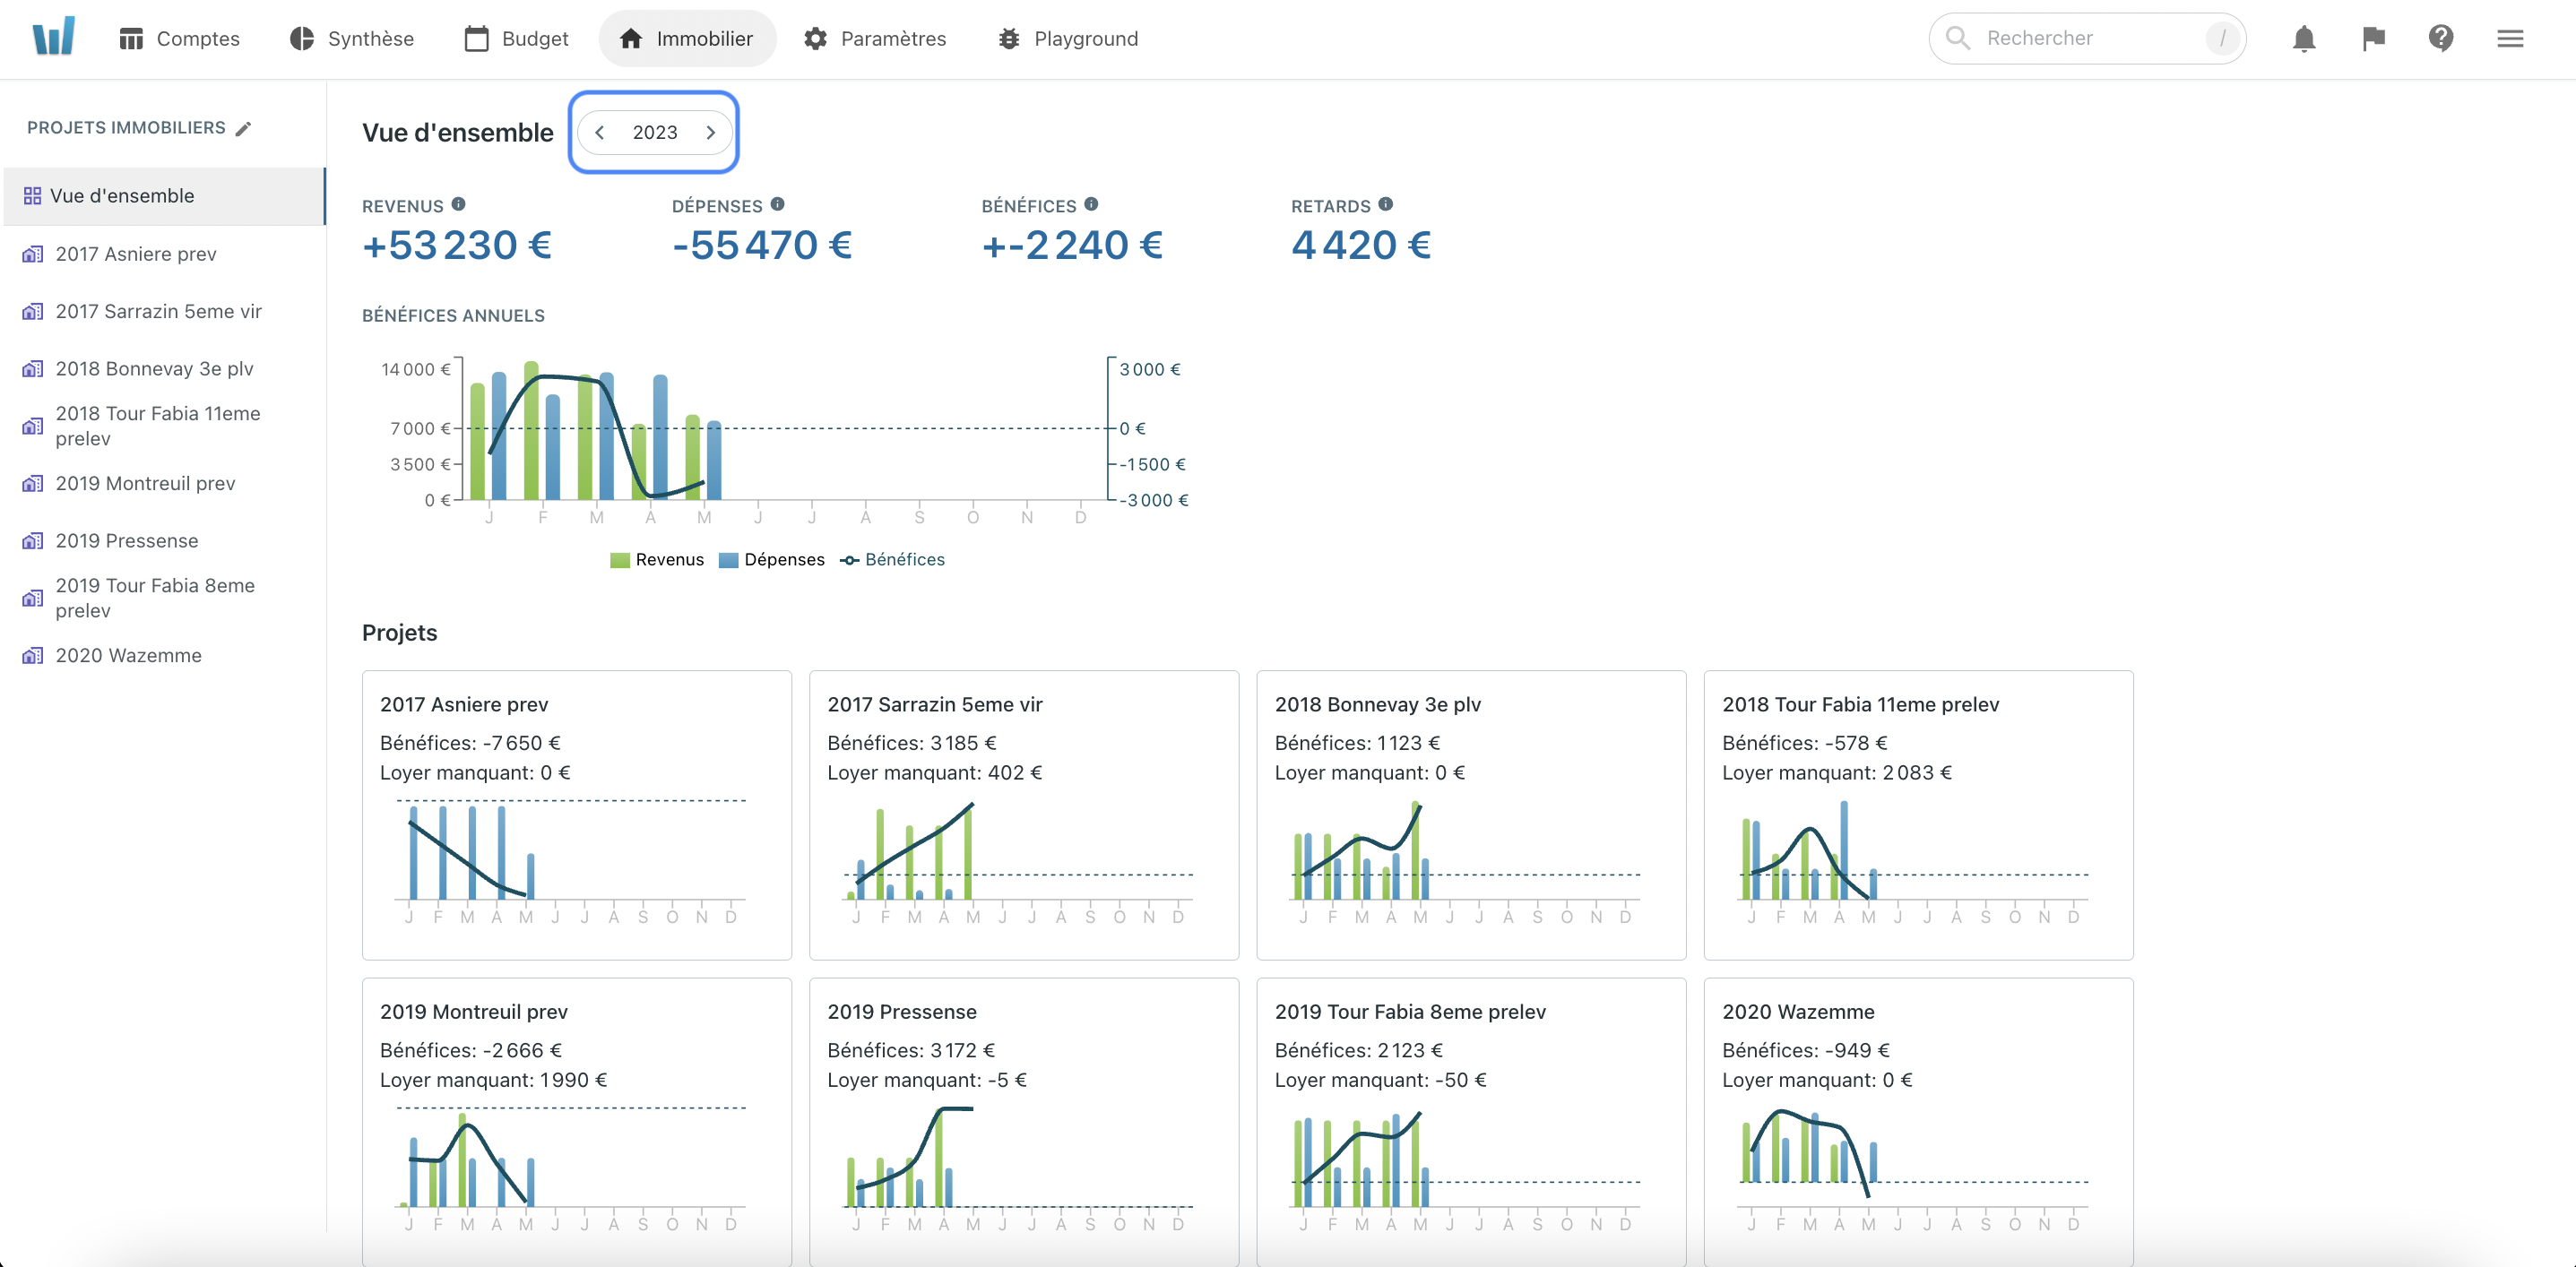Click the Playground icon in navbar
The height and width of the screenshot is (1267, 2576).
(x=1008, y=36)
